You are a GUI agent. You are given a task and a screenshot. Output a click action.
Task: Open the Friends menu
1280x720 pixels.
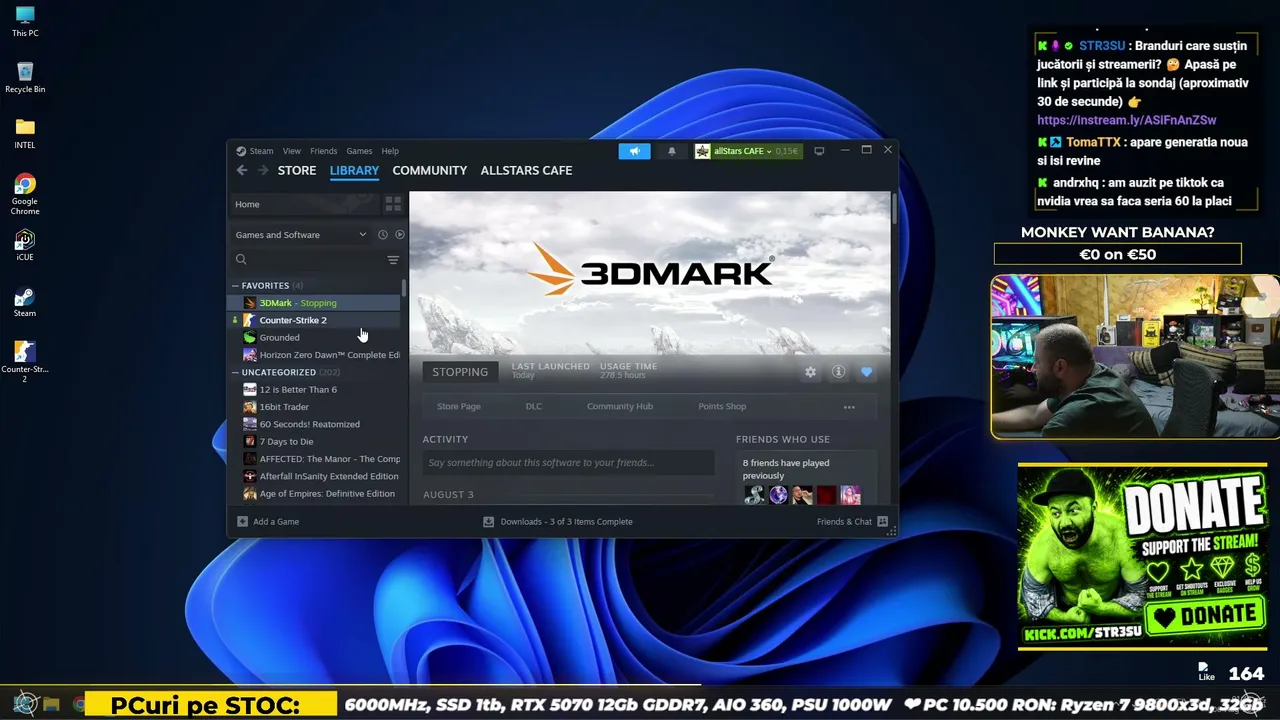pyautogui.click(x=324, y=151)
